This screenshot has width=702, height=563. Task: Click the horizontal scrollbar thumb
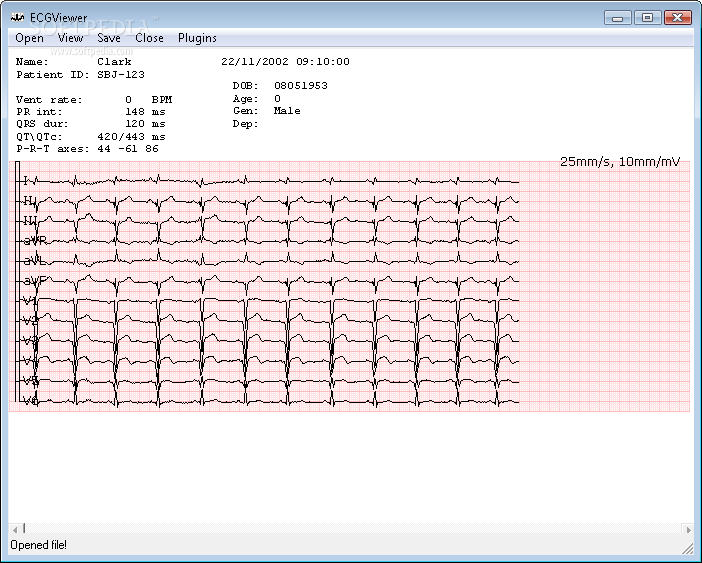pyautogui.click(x=24, y=529)
